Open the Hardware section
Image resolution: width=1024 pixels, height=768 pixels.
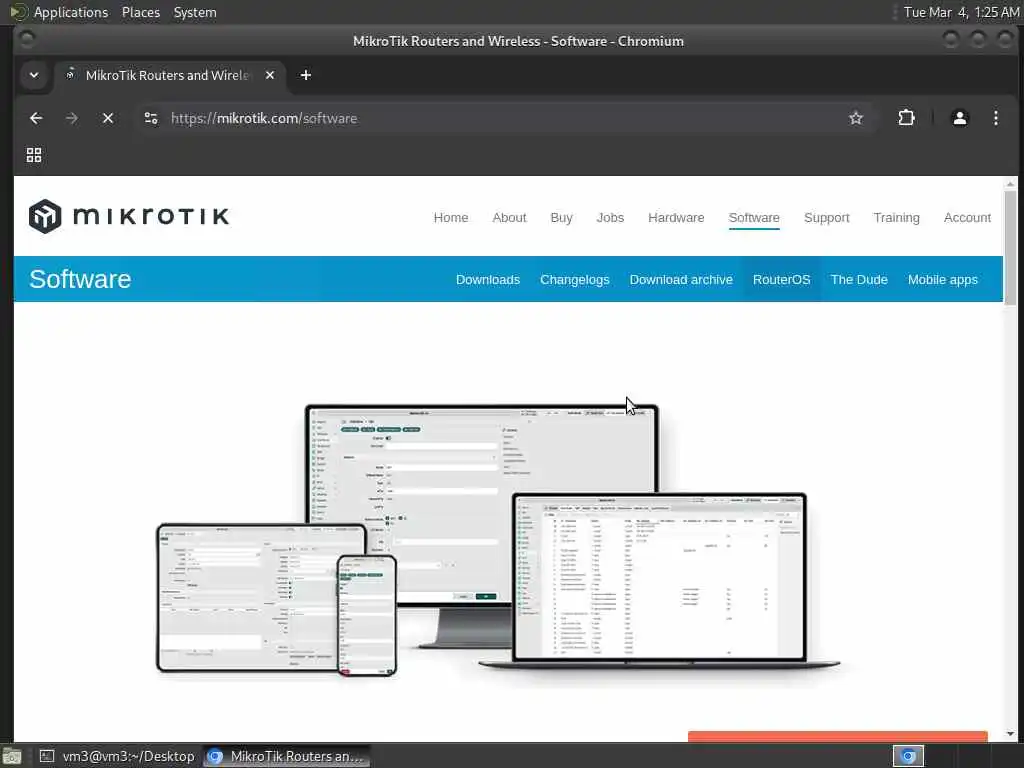pos(676,217)
